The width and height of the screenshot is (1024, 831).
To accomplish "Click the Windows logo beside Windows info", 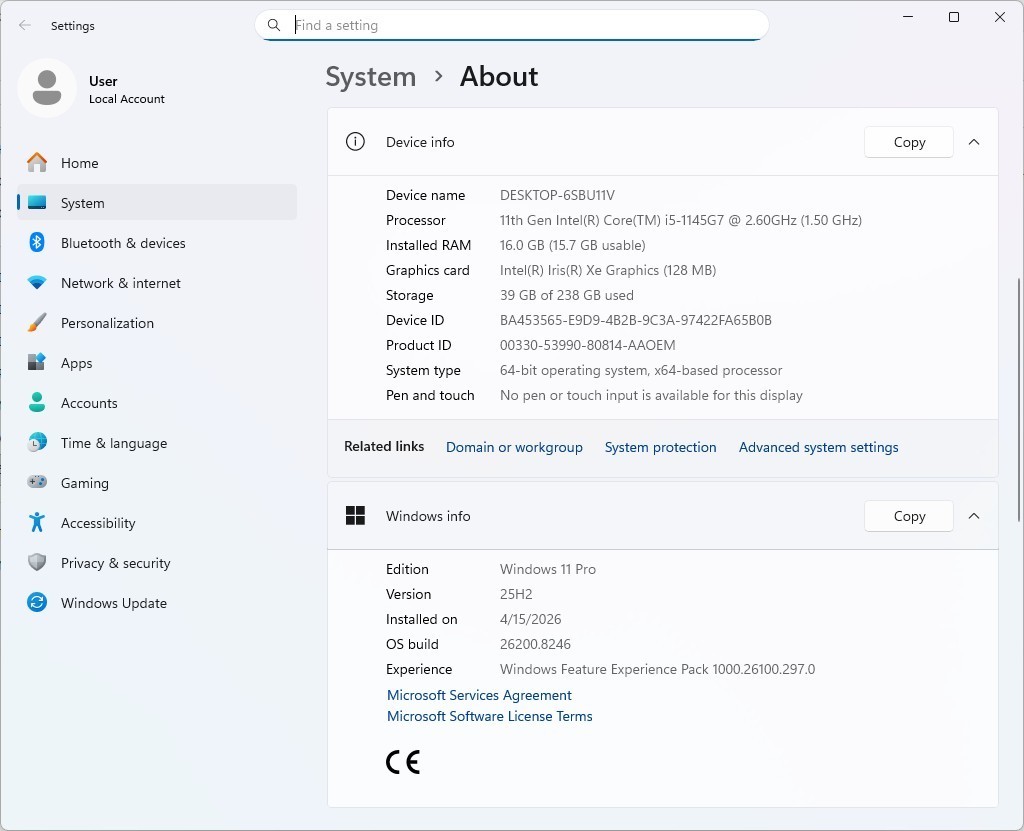I will point(355,515).
